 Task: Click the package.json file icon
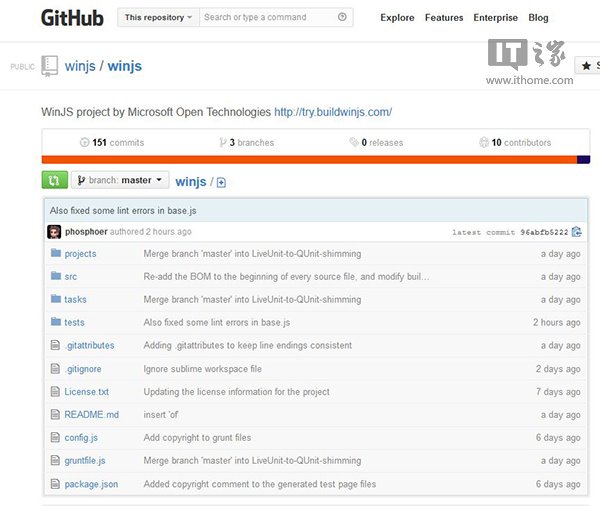[55, 484]
